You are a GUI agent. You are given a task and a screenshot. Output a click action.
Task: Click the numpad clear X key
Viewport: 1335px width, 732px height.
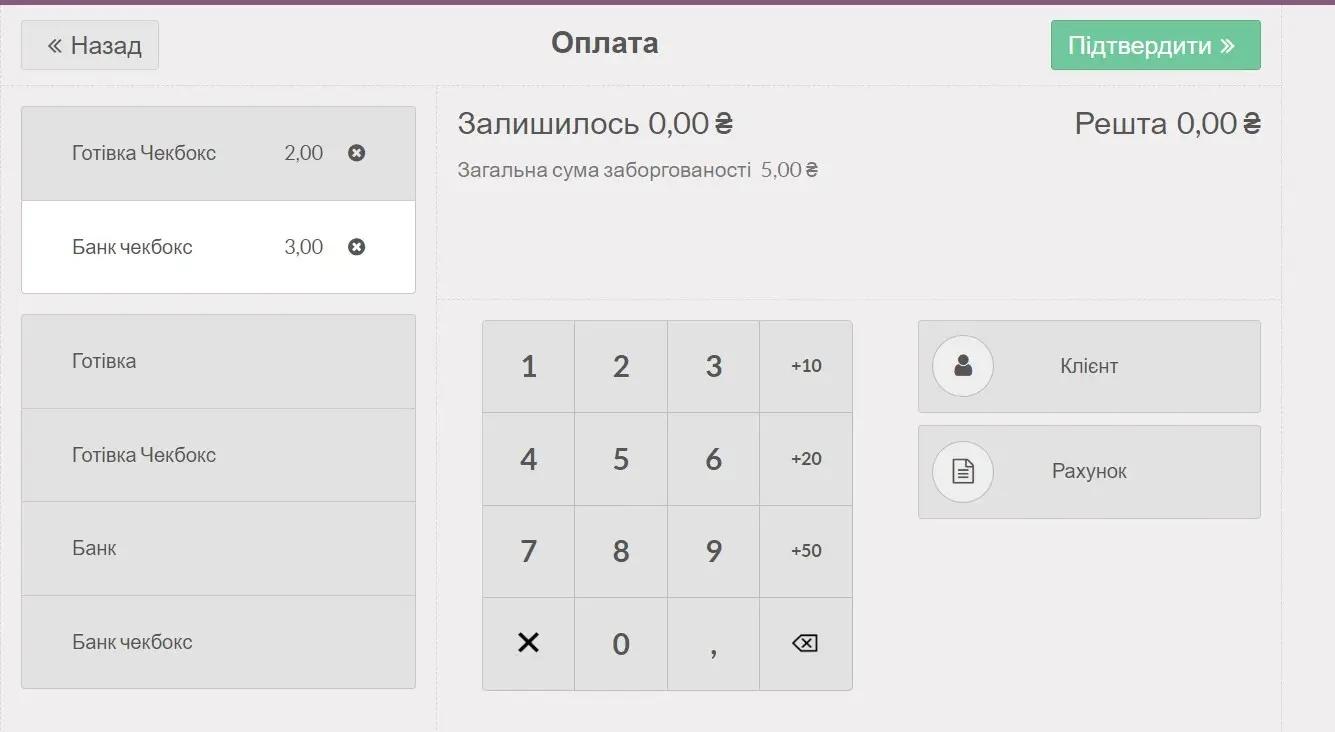pyautogui.click(x=528, y=643)
